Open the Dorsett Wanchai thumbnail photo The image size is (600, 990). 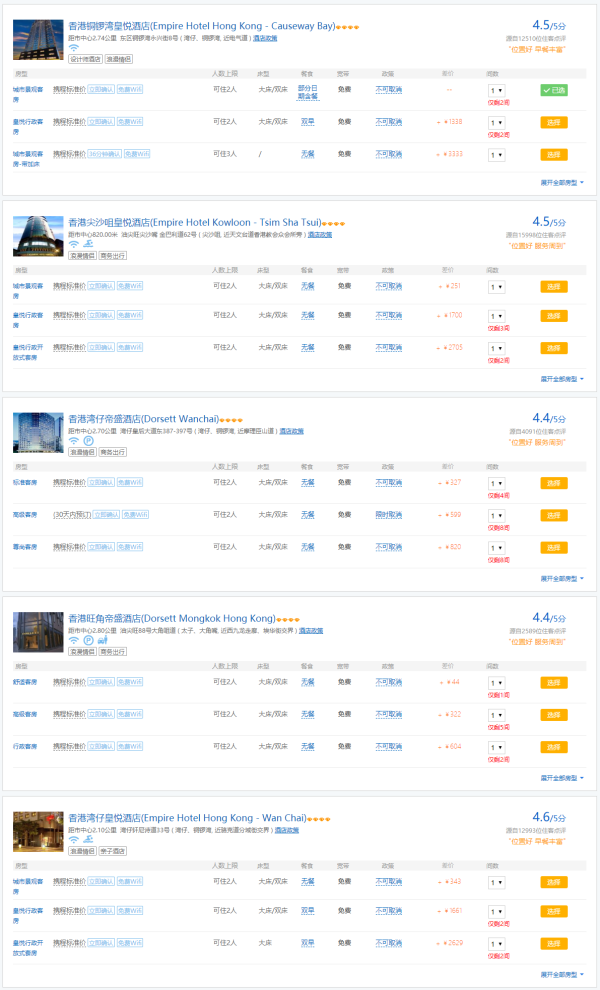click(x=38, y=432)
